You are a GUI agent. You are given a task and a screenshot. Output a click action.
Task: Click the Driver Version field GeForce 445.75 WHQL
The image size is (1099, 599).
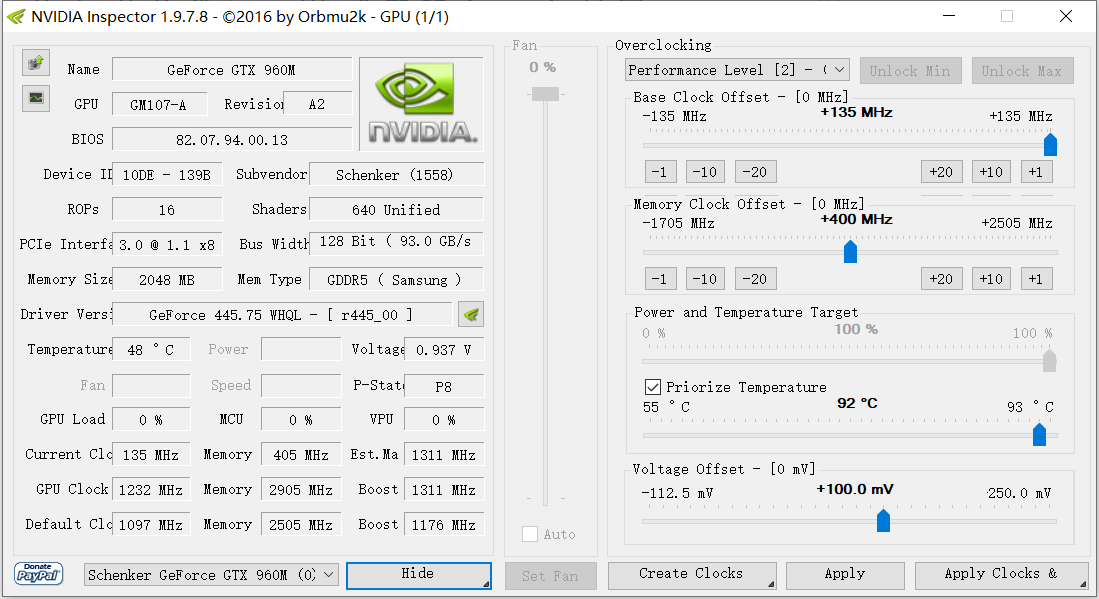[282, 315]
